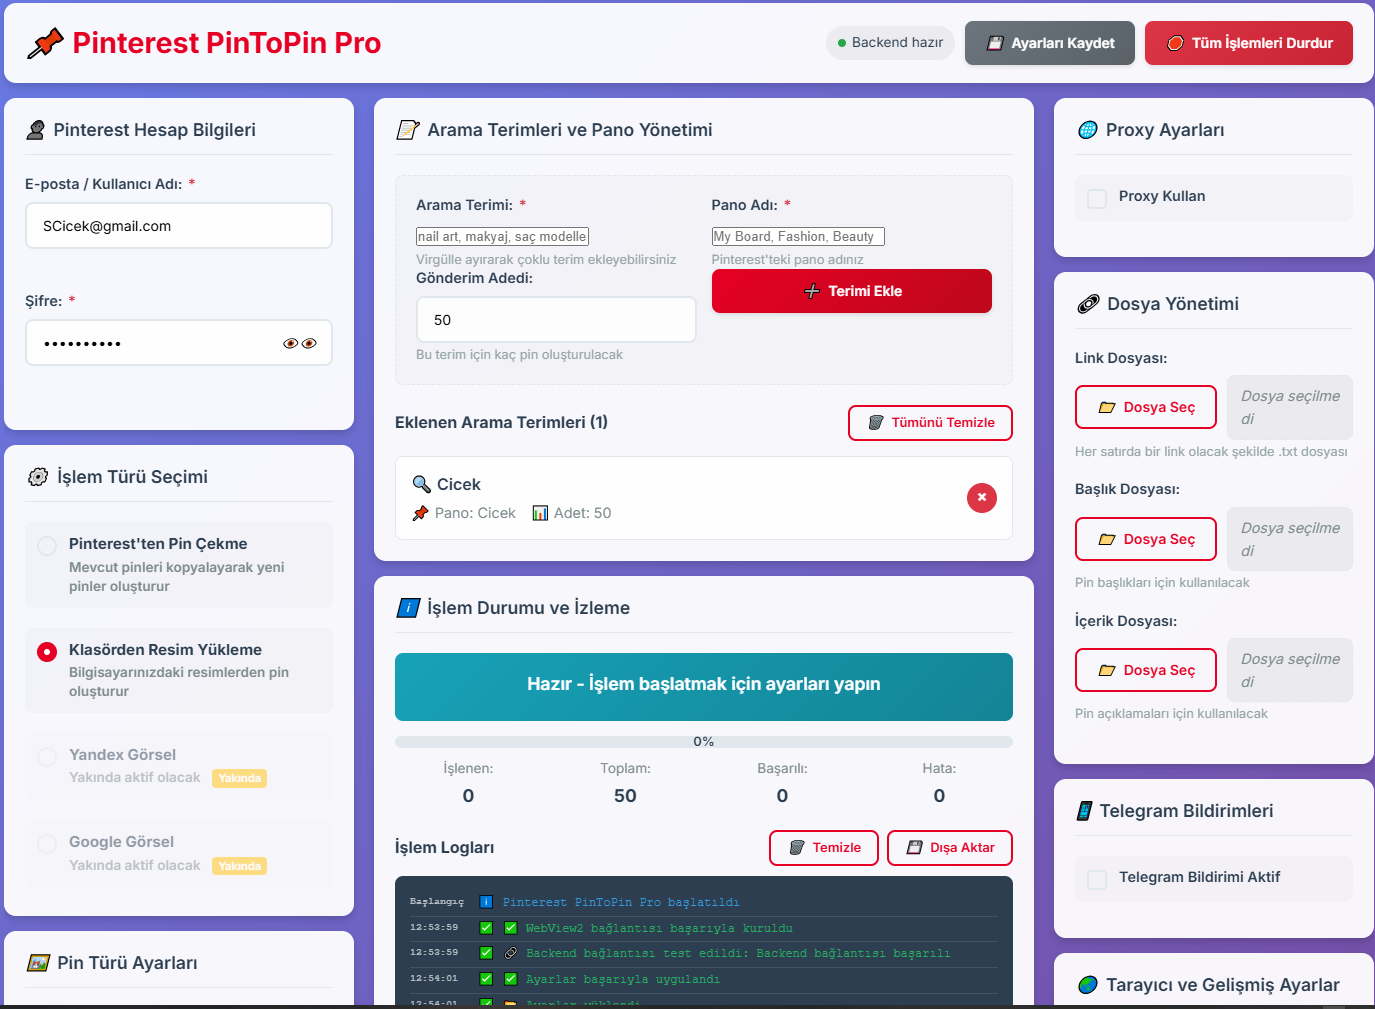Click the Arama Terimleri notepad icon

(407, 130)
